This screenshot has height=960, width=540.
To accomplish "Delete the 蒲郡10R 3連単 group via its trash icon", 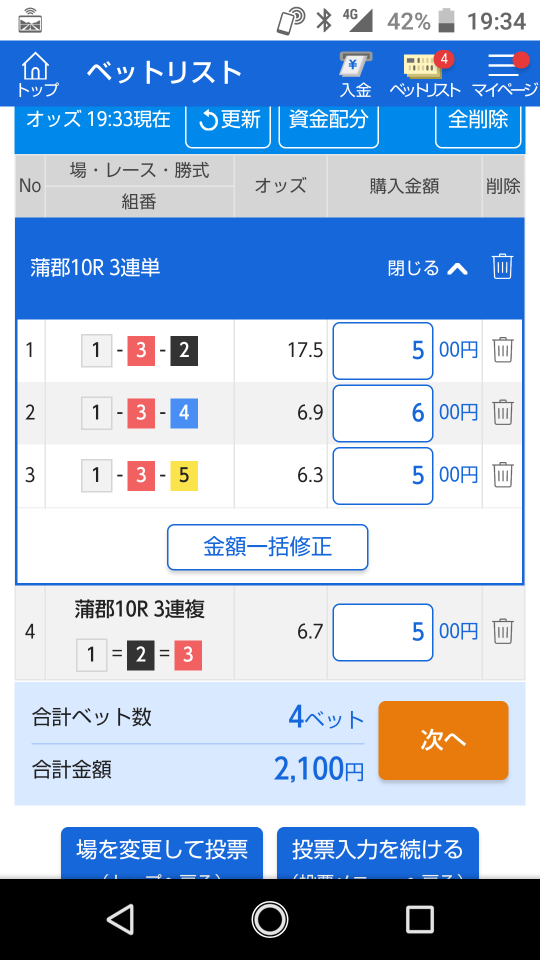I will coord(503,268).
